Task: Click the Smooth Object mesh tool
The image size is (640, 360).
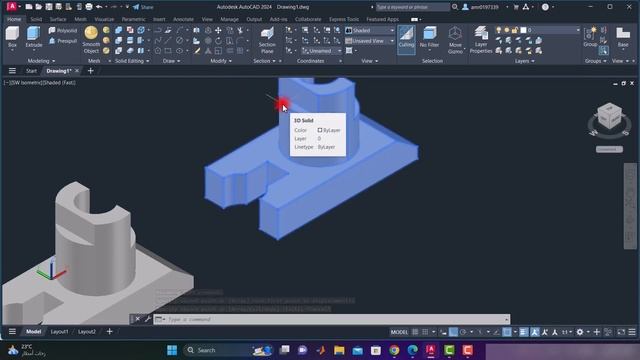Action: 91,40
